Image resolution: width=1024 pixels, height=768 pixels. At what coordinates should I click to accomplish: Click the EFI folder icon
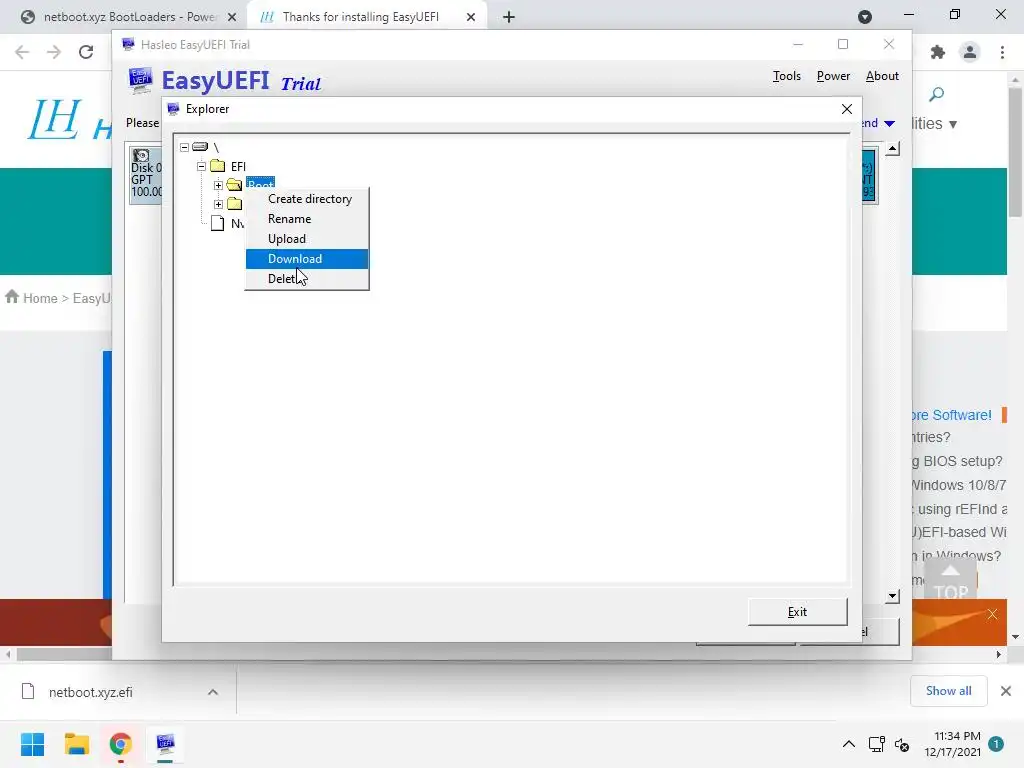coord(217,167)
